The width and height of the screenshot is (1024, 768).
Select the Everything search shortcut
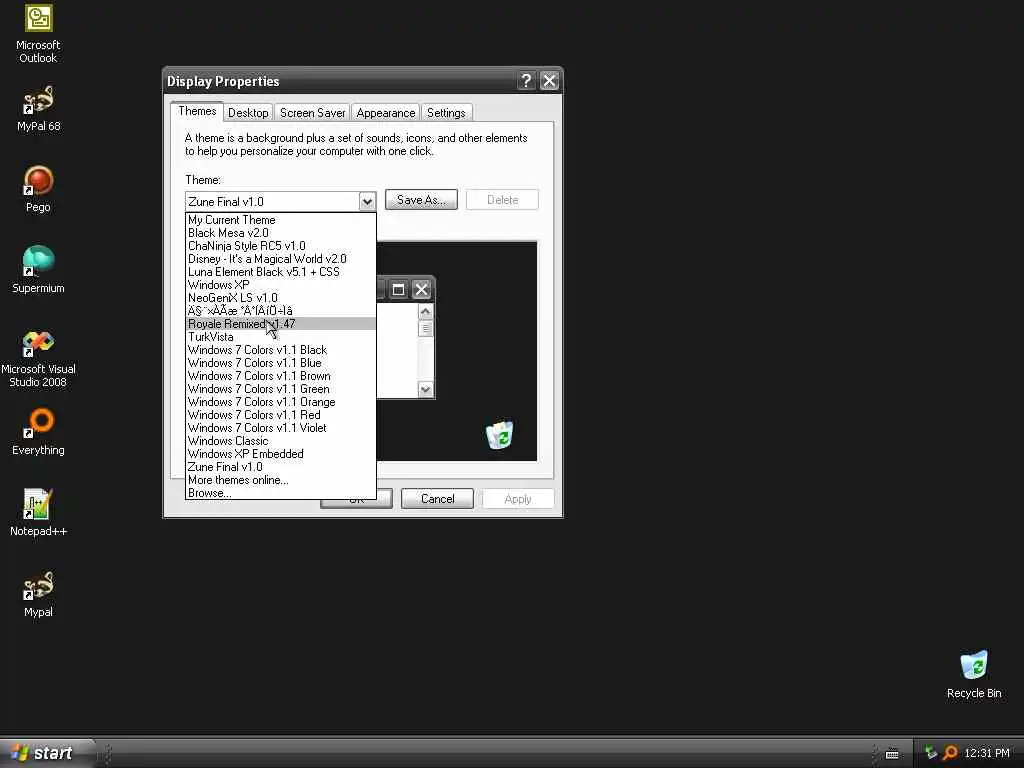coord(38,432)
